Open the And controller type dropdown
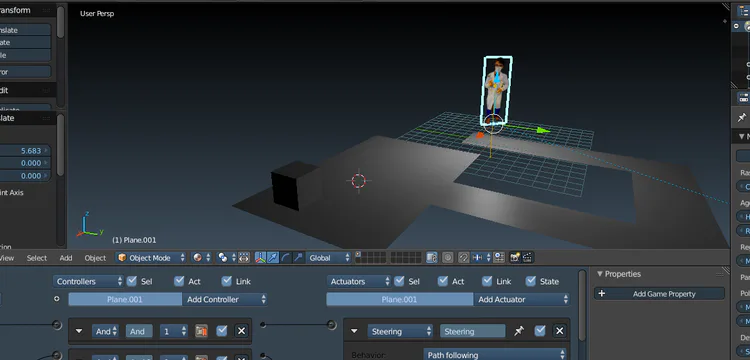 105,331
